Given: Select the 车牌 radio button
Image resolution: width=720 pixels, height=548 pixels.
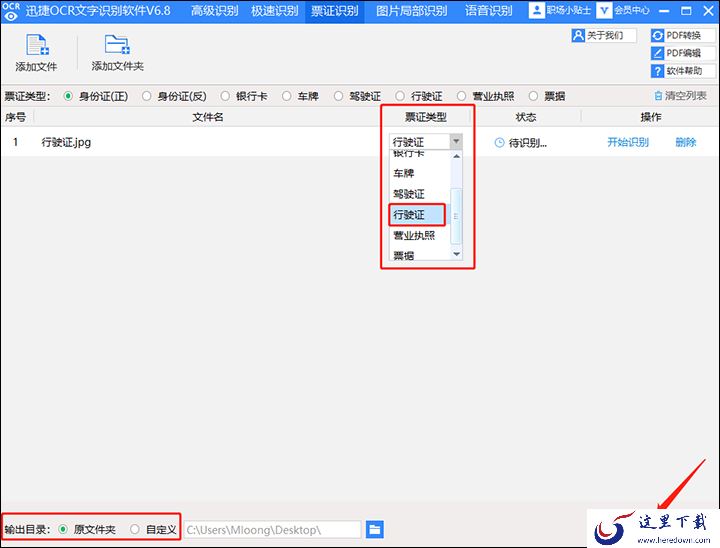Looking at the screenshot, I should [x=287, y=96].
